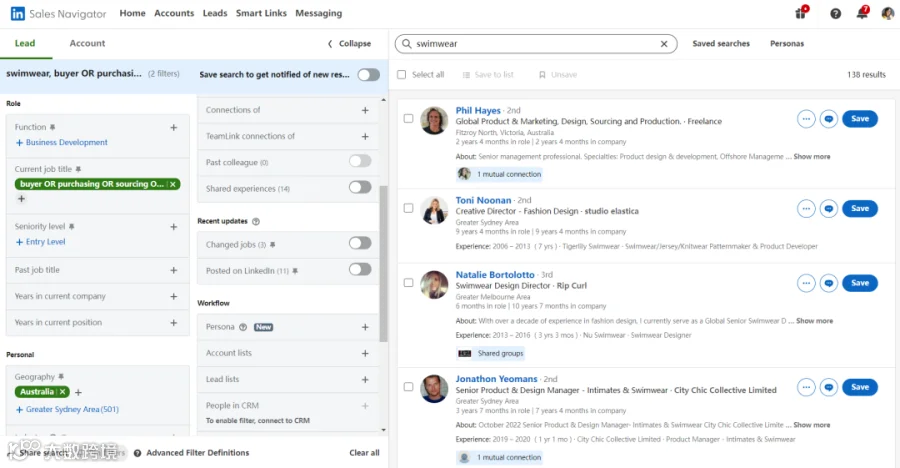Expand the Account lists filter
The height and width of the screenshot is (468, 900).
tap(365, 354)
